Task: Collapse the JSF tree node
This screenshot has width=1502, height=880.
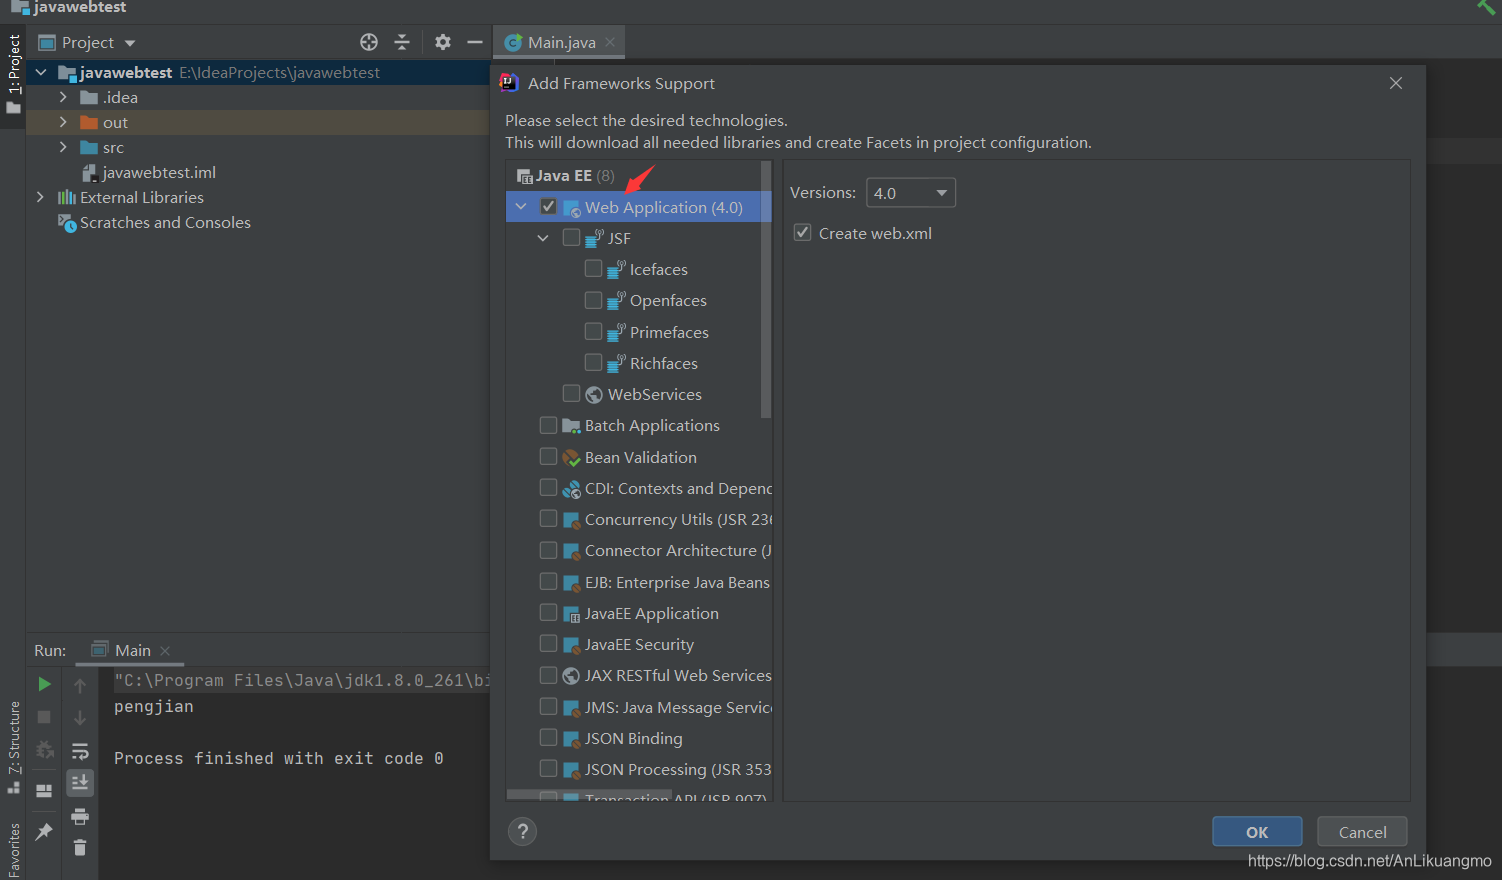Action: 543,238
